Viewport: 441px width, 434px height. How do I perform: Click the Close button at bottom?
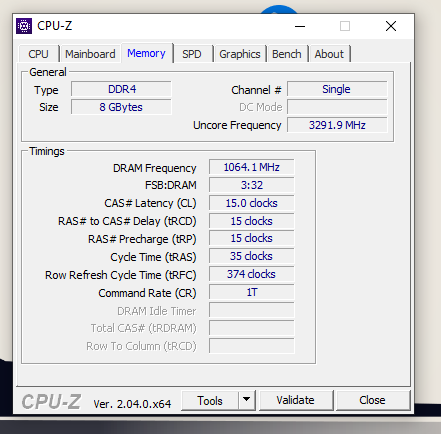pos(372,400)
